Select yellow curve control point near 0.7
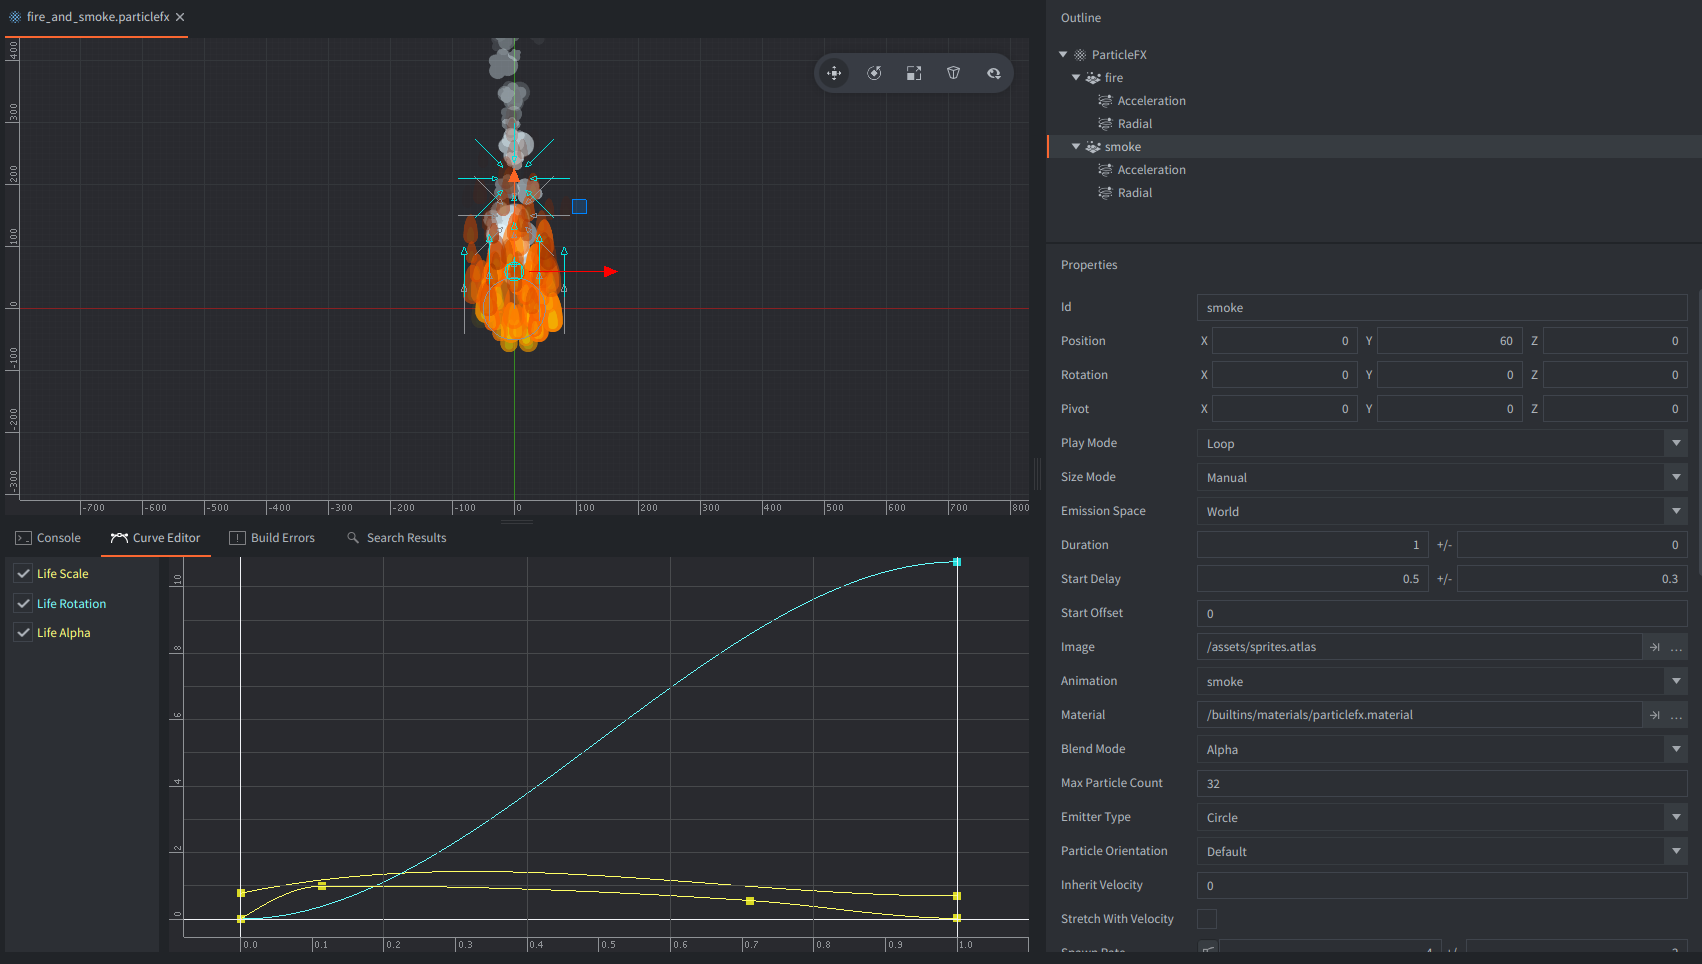This screenshot has height=964, width=1702. (x=750, y=901)
